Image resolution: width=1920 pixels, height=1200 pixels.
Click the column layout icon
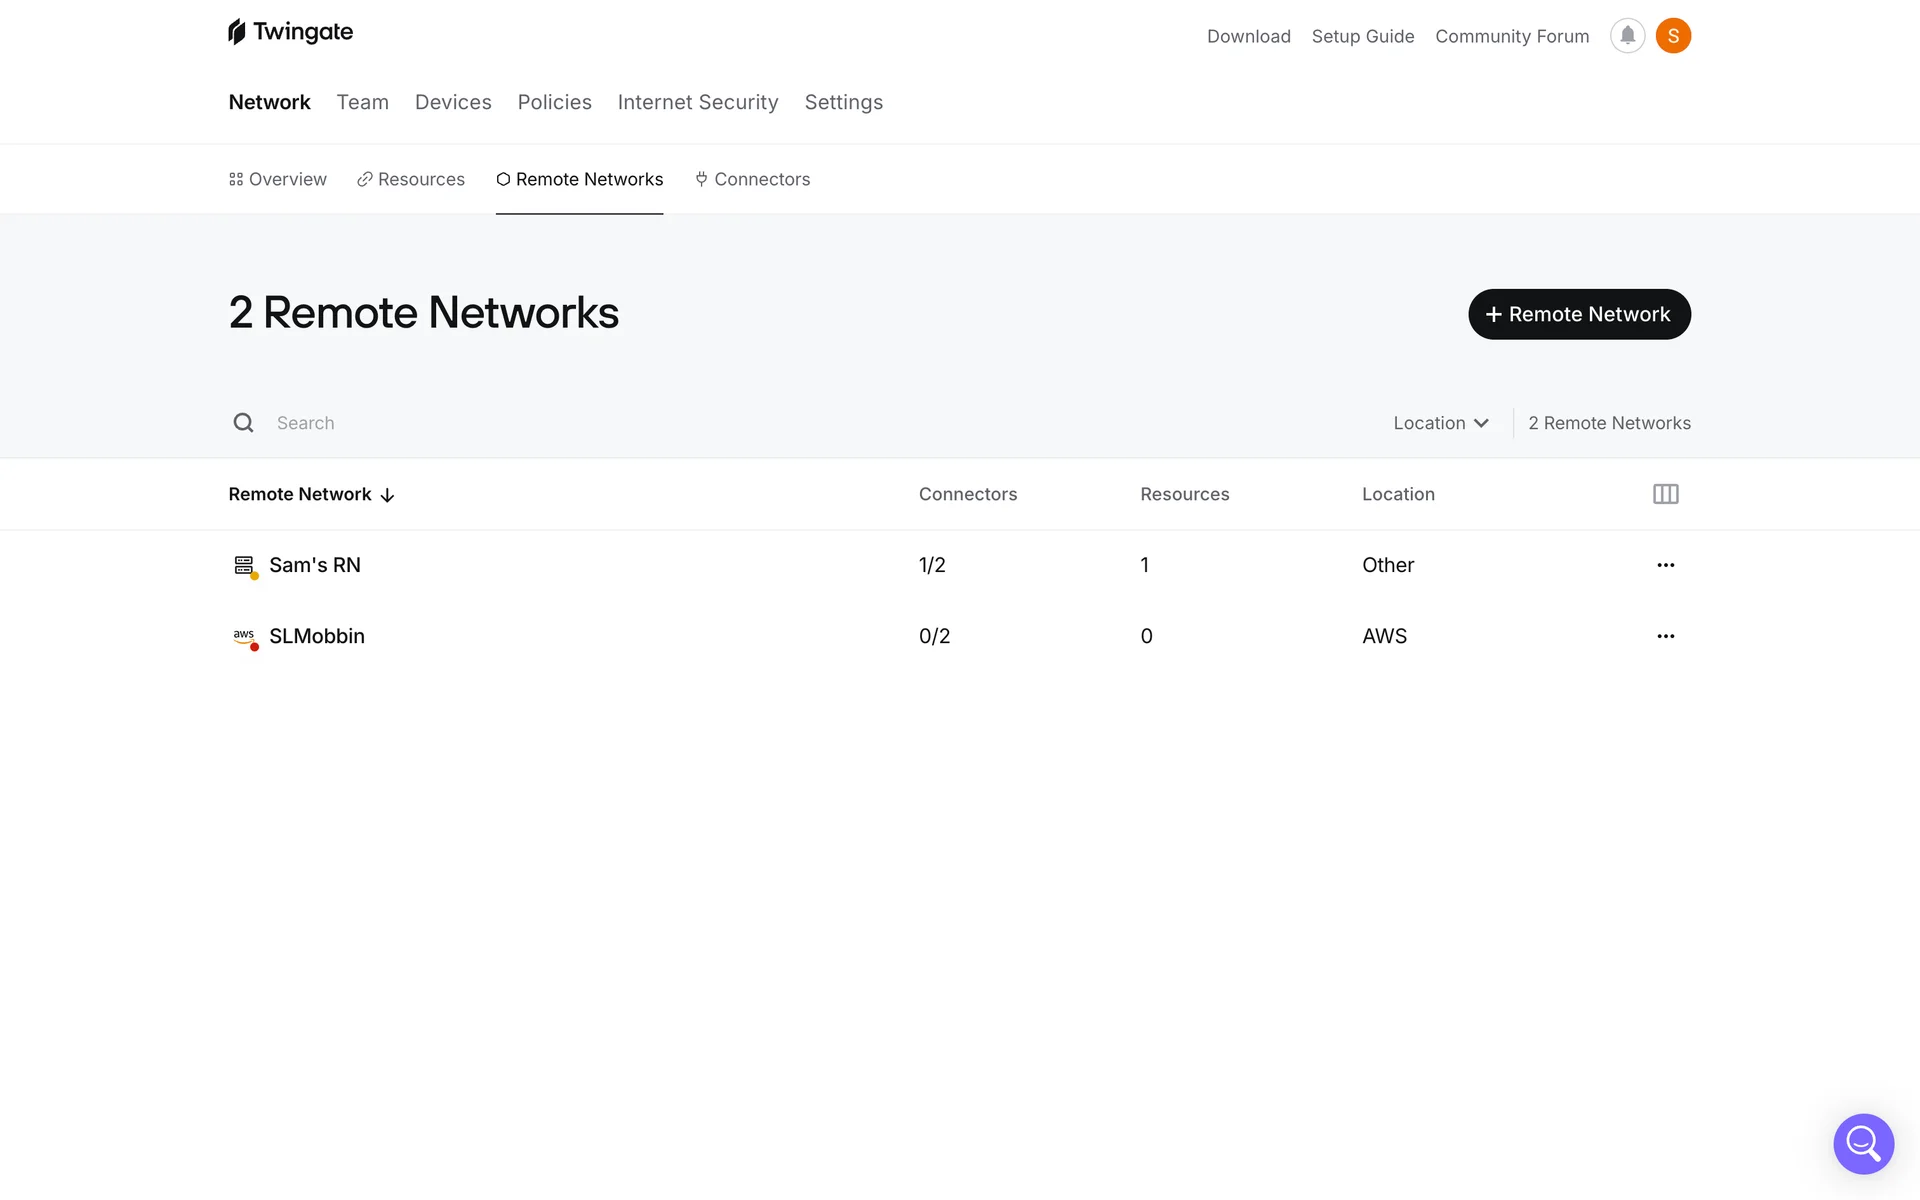point(1665,494)
